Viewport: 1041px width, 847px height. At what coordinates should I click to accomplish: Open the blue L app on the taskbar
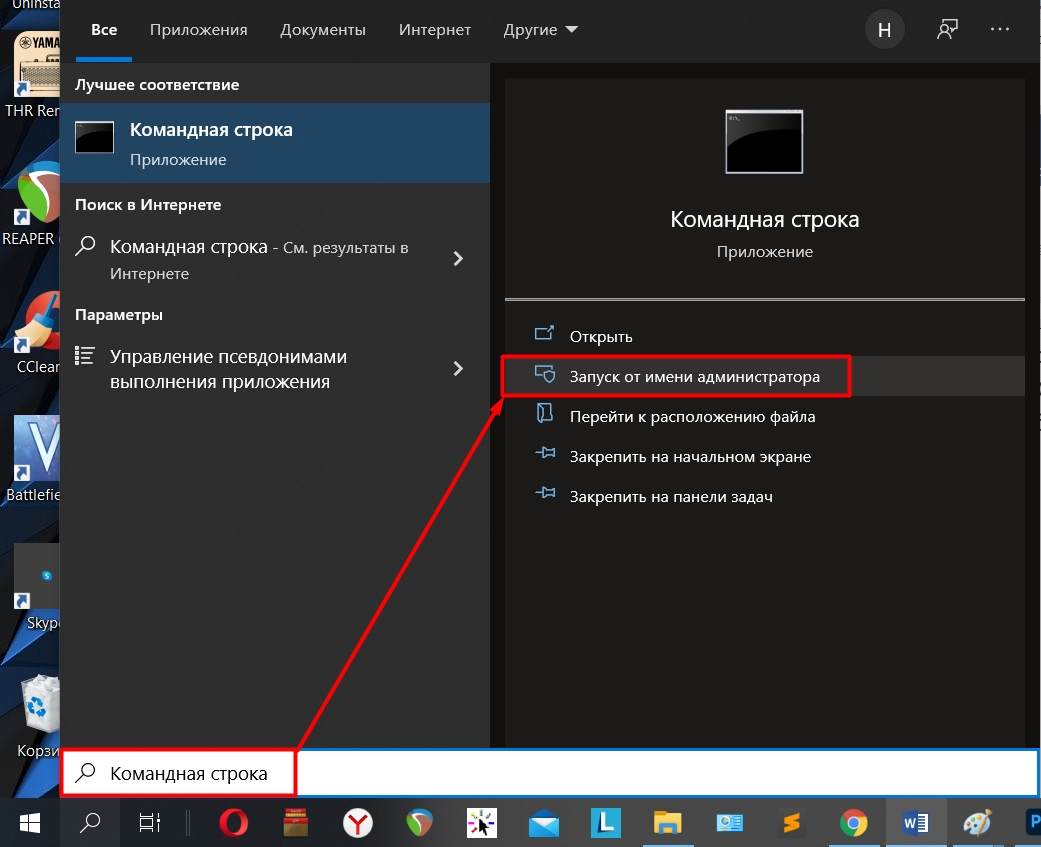pyautogui.click(x=605, y=823)
